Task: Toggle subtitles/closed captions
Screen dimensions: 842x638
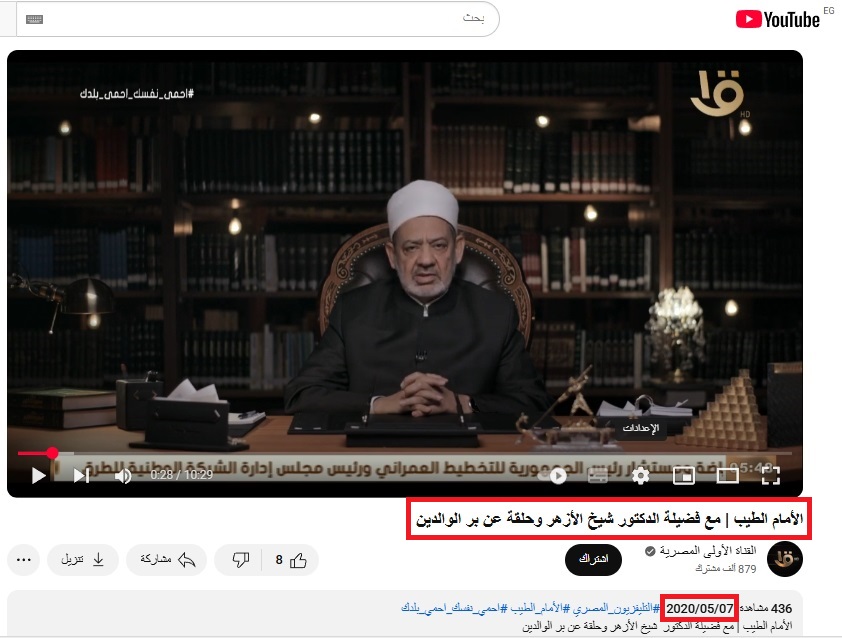Action: point(598,476)
